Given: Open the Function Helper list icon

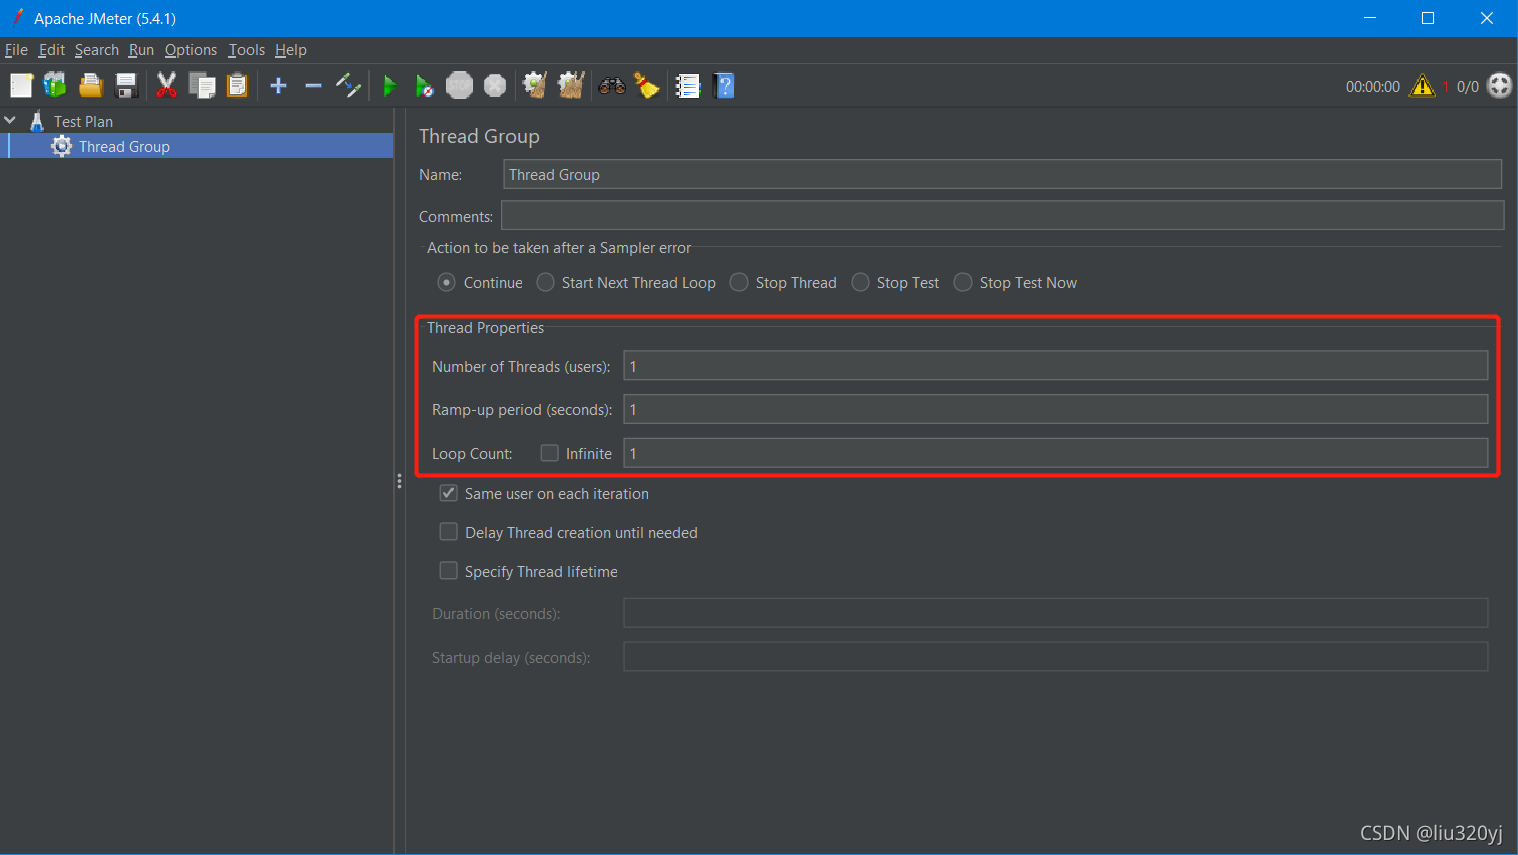Looking at the screenshot, I should click(x=688, y=86).
